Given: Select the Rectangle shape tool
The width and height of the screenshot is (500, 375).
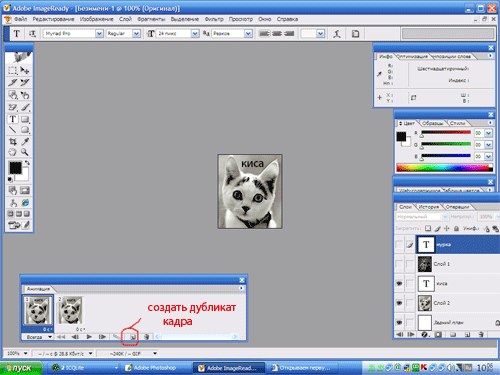Looking at the screenshot, I should coord(25,119).
